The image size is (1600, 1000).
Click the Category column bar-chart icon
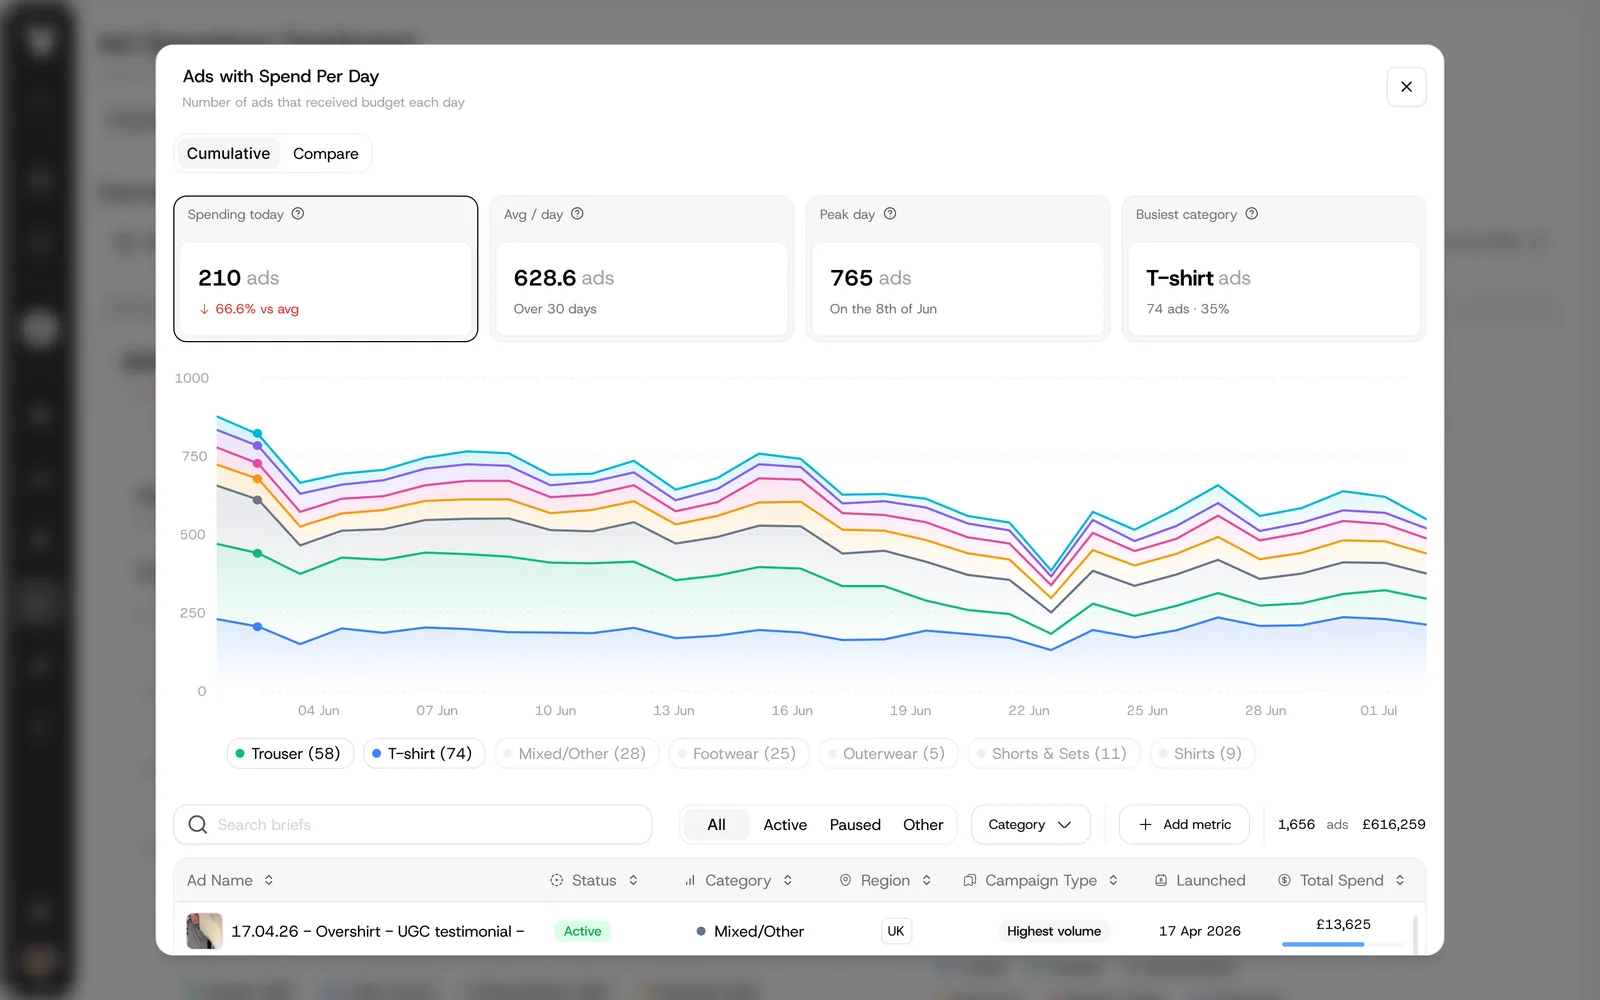[690, 880]
